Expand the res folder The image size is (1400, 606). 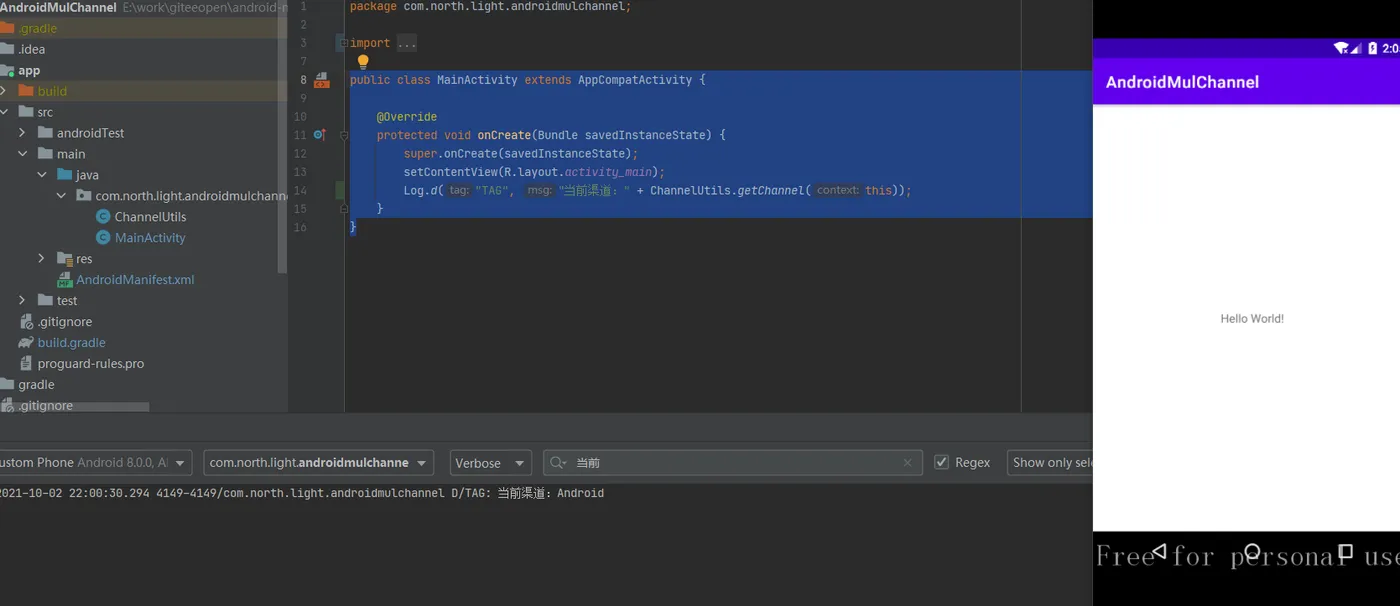42,259
